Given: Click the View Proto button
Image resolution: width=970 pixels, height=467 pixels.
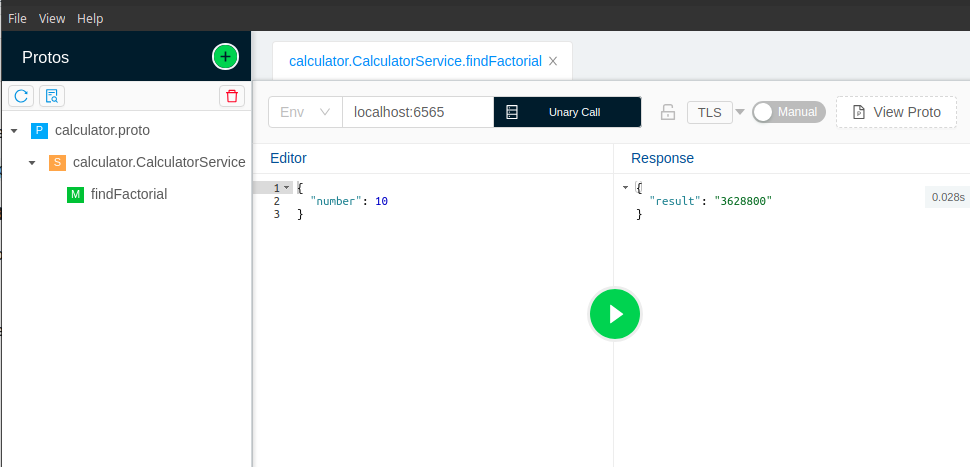Looking at the screenshot, I should tap(896, 112).
